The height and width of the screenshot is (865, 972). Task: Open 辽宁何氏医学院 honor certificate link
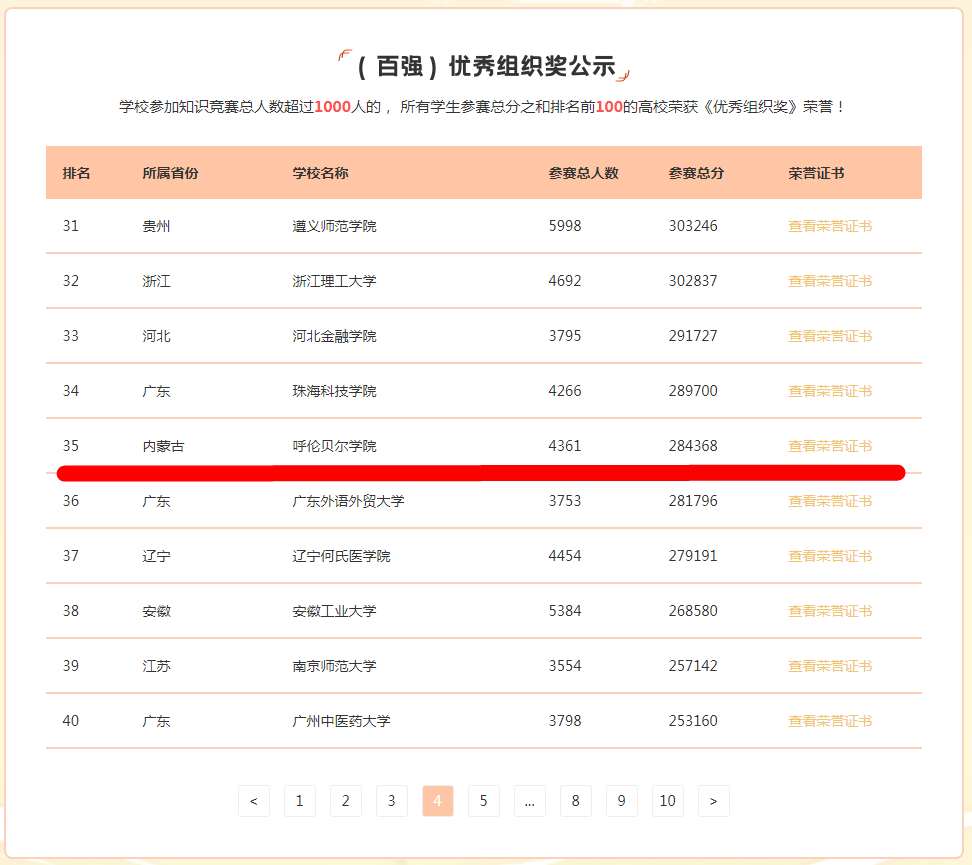(830, 556)
